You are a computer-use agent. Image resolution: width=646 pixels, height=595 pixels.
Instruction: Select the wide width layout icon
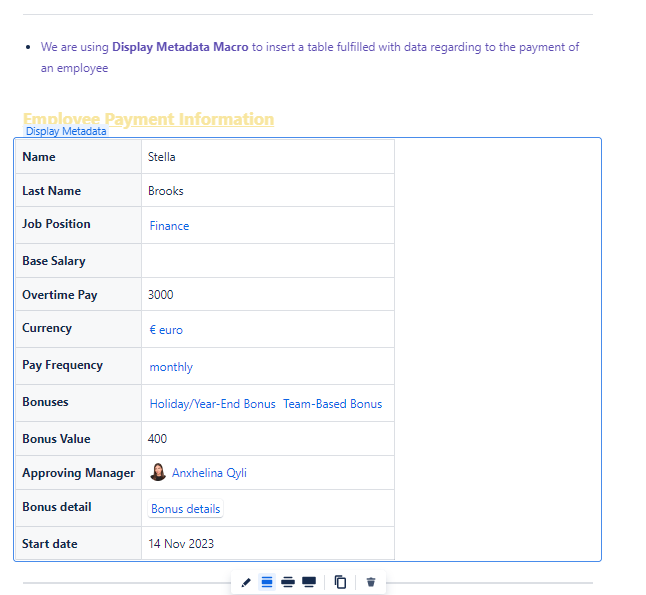pos(288,582)
